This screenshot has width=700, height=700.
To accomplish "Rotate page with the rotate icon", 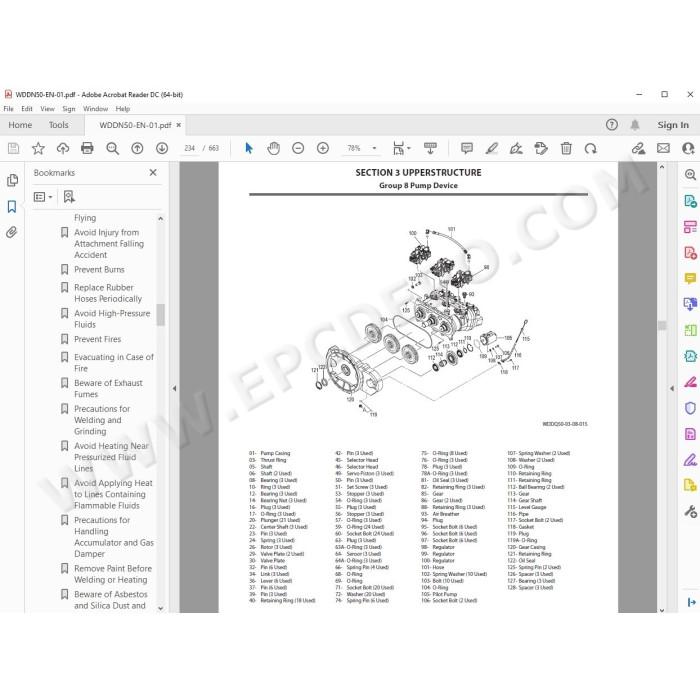I will [x=590, y=148].
